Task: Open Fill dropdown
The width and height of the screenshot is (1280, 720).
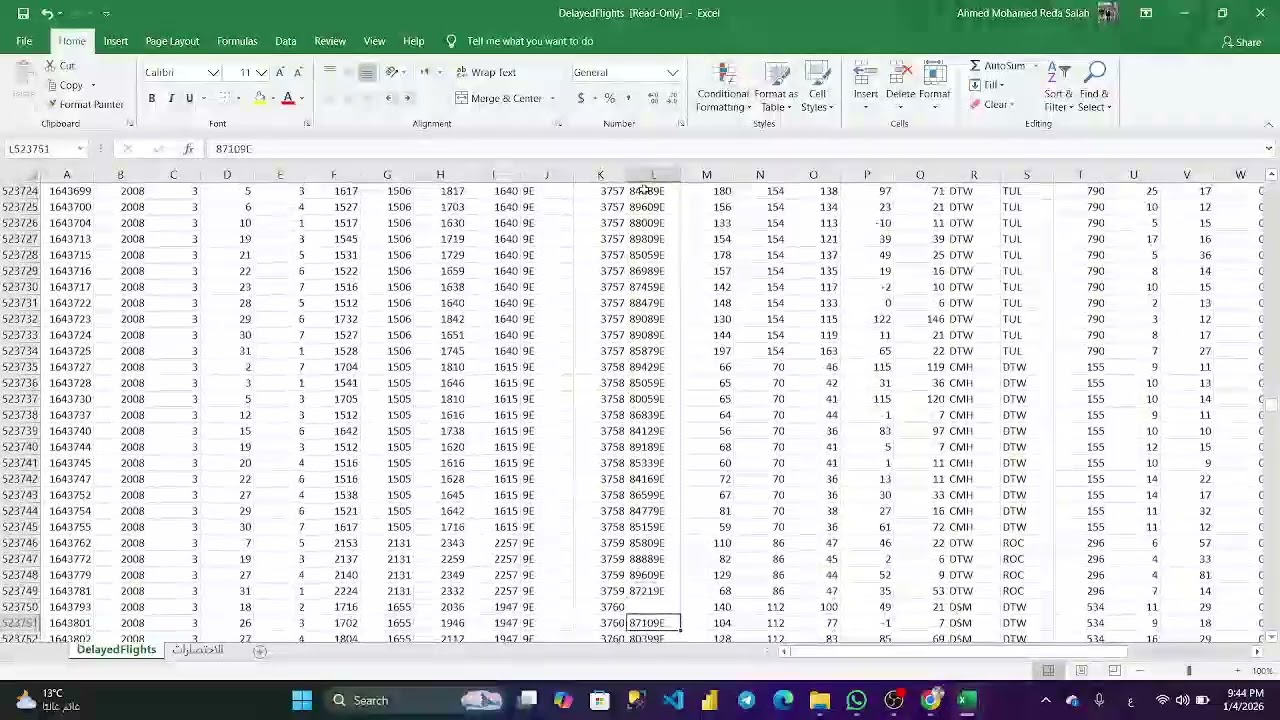Action: 990,85
